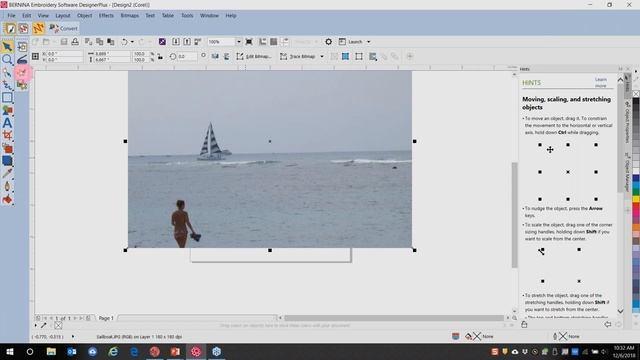640x360 pixels.
Task: Click the Mirror Horizontally icon
Action: point(215,56)
